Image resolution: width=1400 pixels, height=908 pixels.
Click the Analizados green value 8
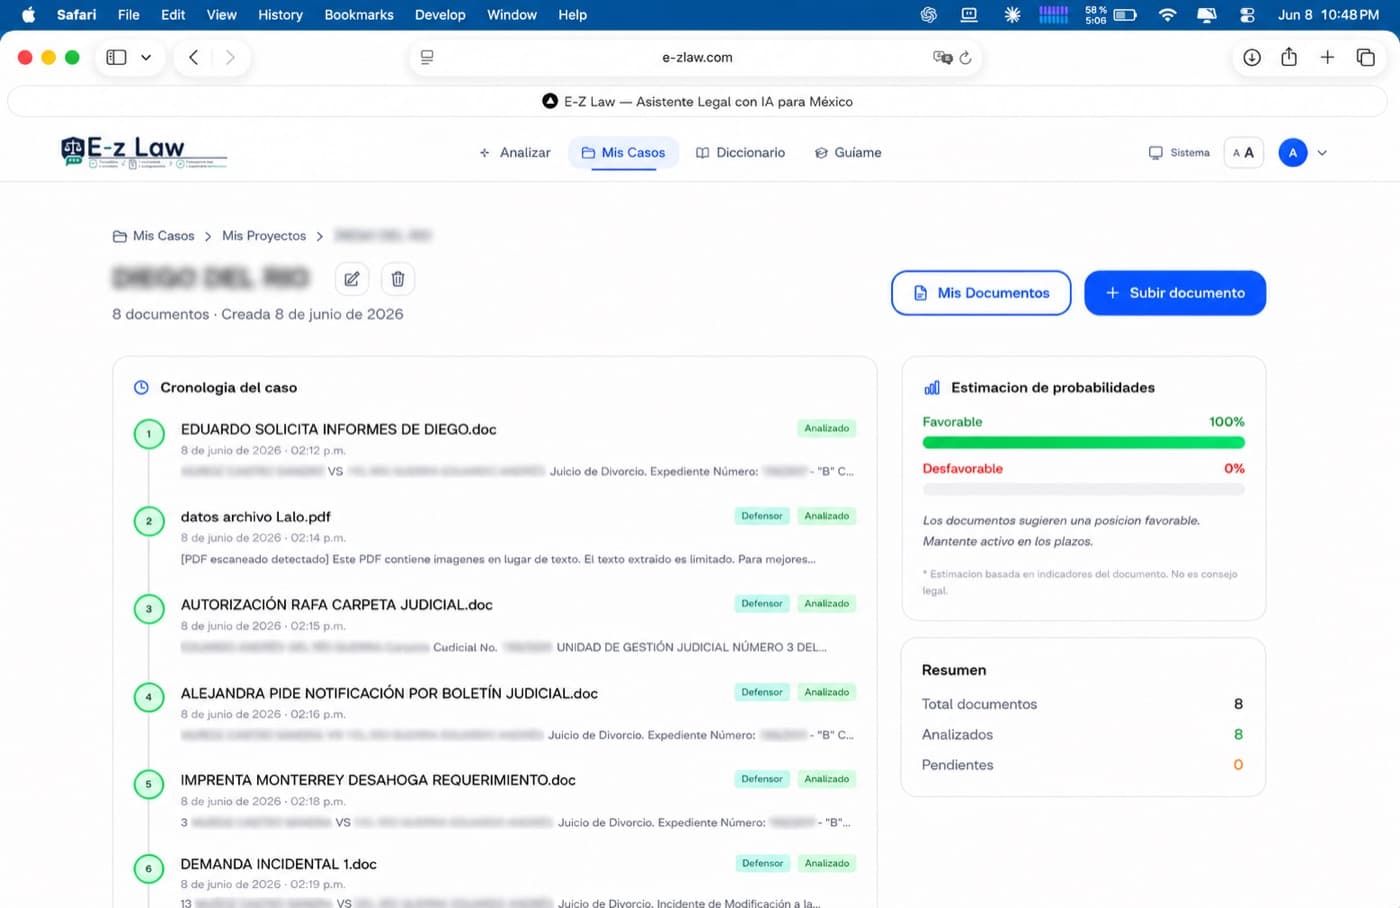(x=1238, y=734)
